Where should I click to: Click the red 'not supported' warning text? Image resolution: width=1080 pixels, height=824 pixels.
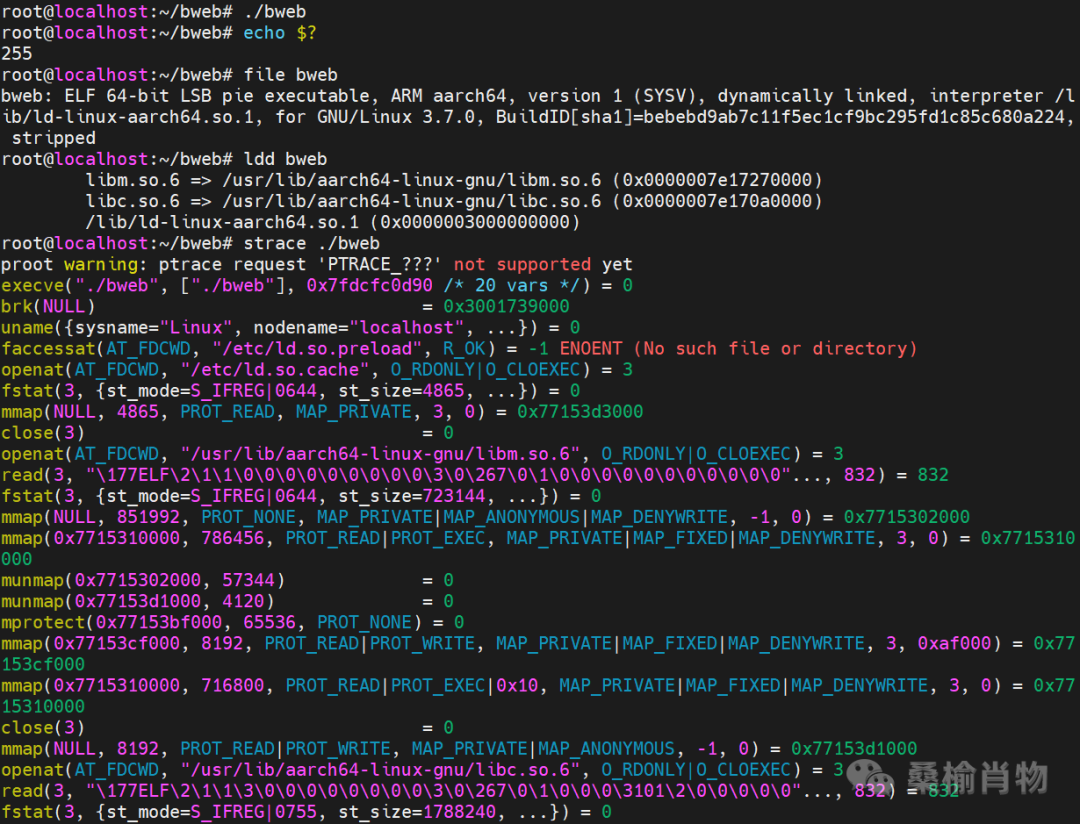[x=522, y=265]
